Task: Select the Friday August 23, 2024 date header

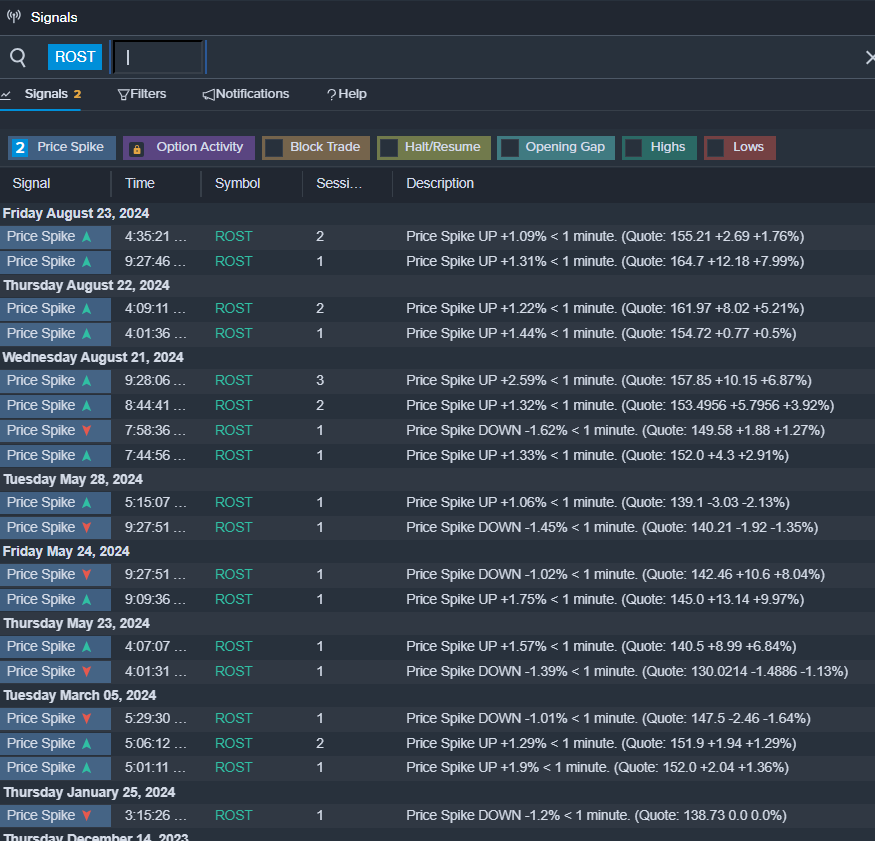Action: click(x=76, y=213)
